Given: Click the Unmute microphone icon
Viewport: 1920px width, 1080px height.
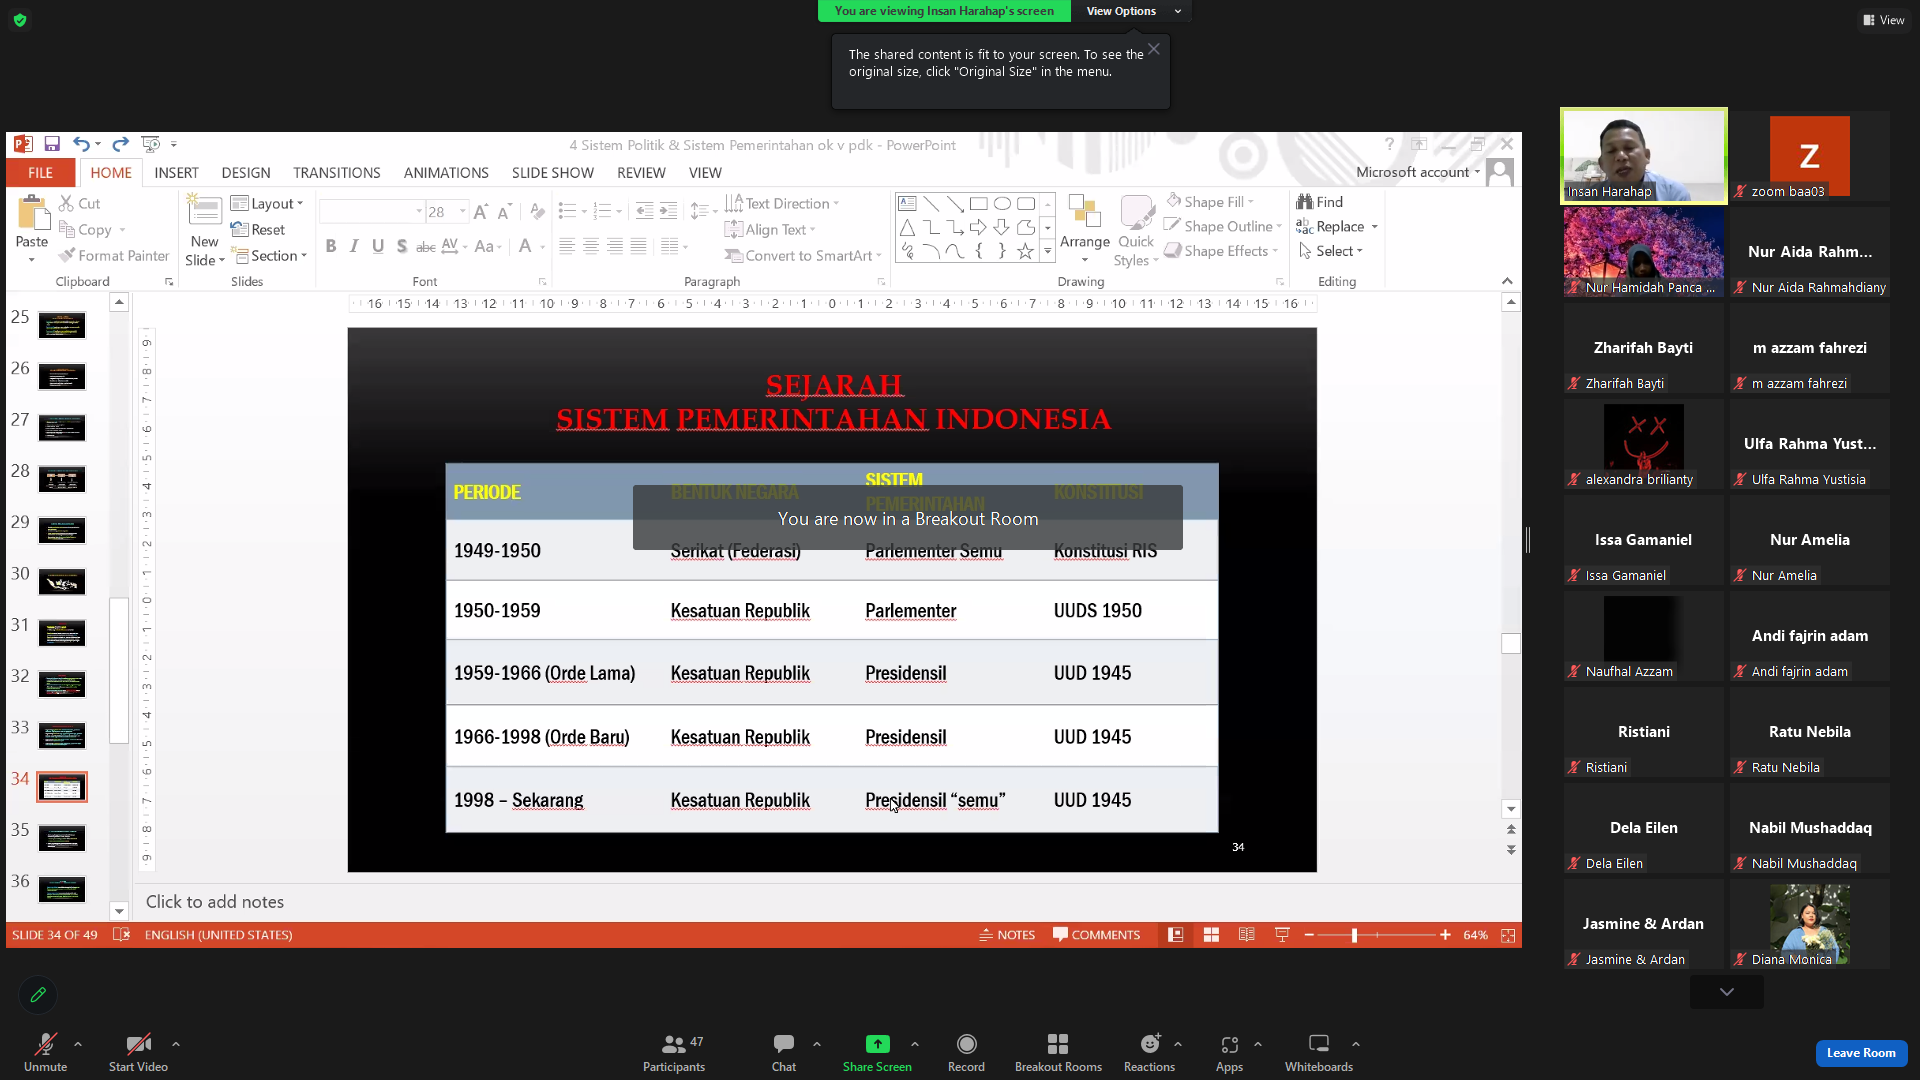Looking at the screenshot, I should (x=46, y=1044).
